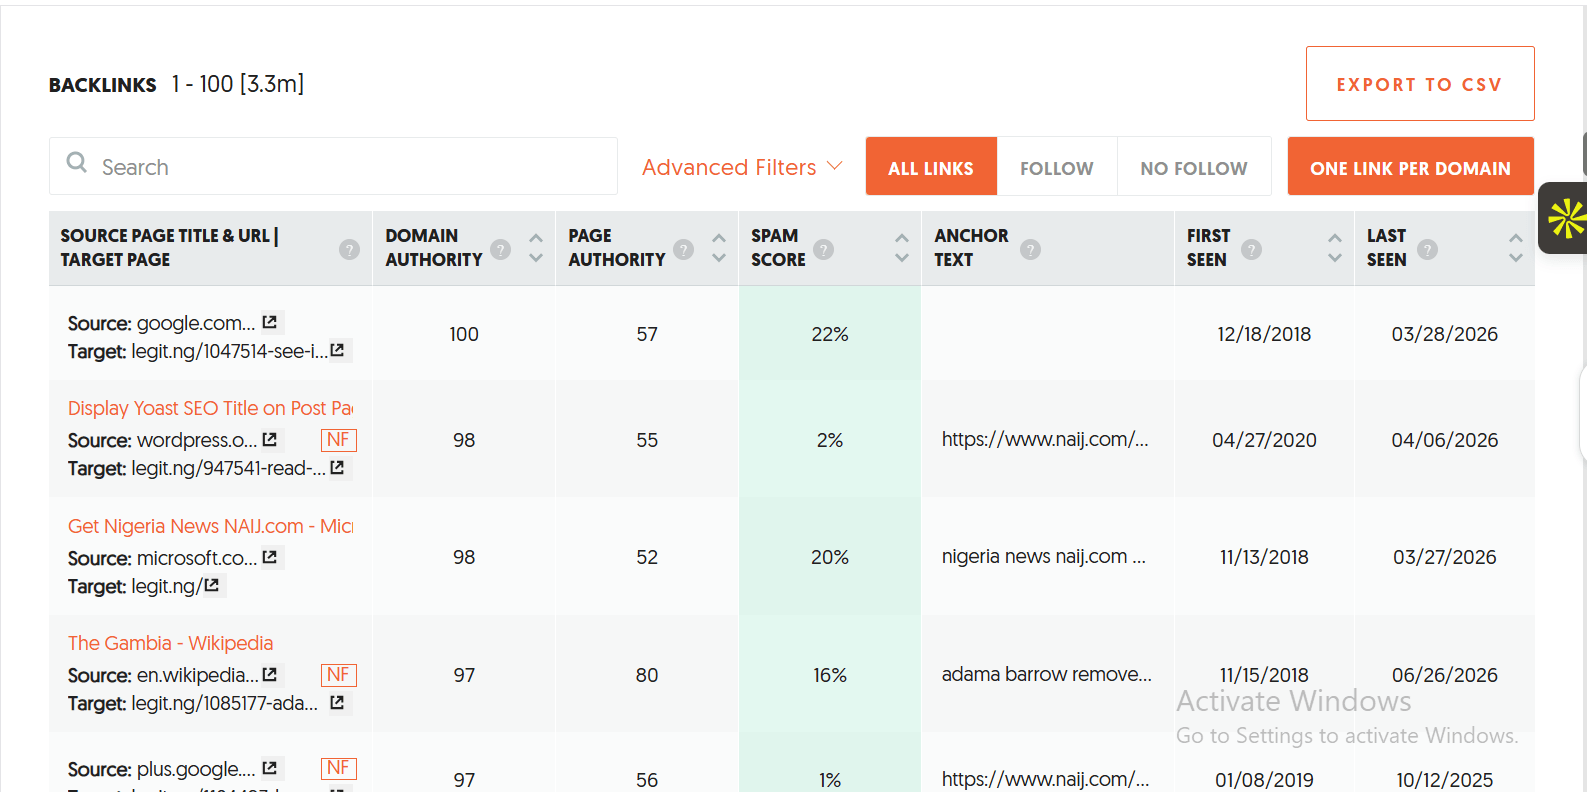Click spam score 2% cell

tap(830, 440)
